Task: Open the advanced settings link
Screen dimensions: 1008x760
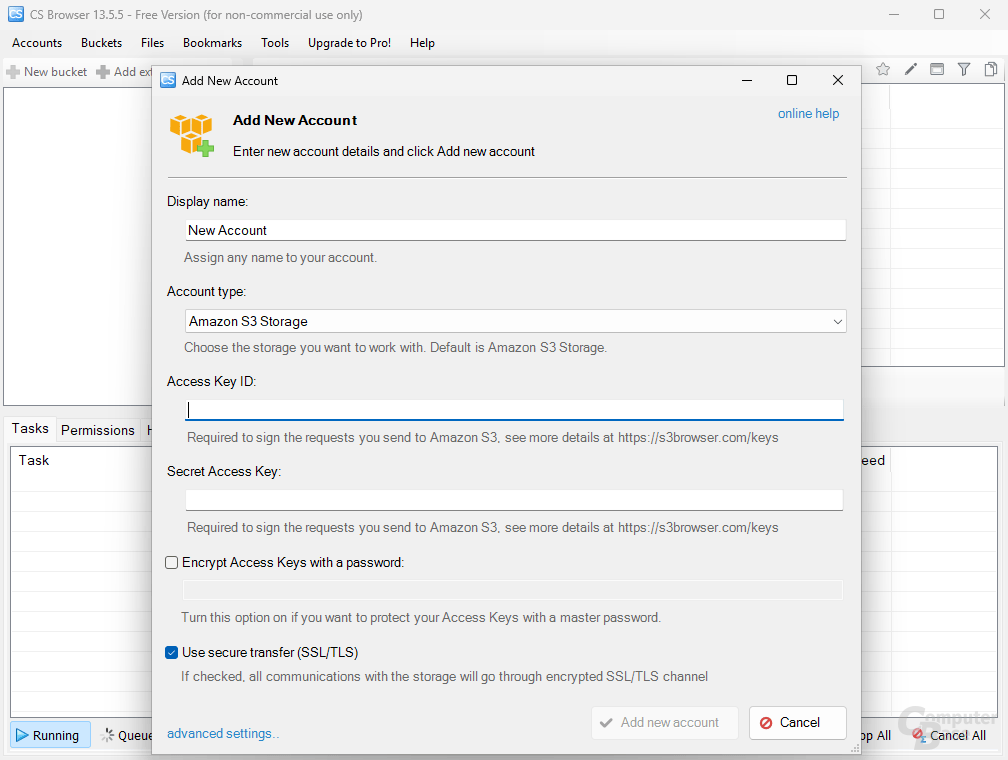Action: (x=222, y=734)
